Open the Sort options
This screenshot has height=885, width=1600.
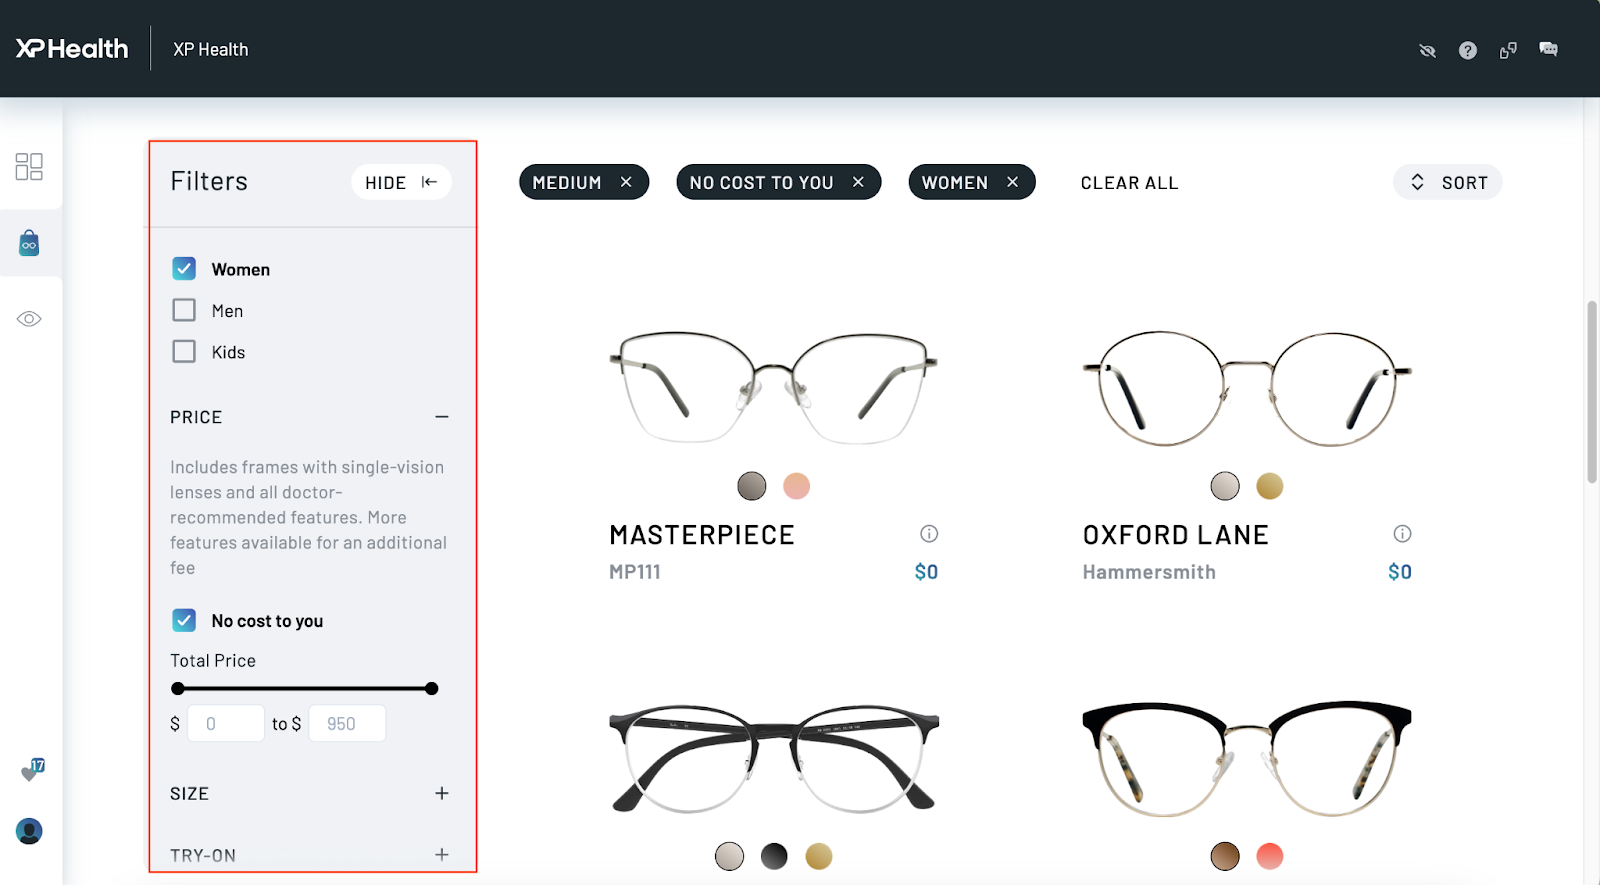coord(1447,182)
